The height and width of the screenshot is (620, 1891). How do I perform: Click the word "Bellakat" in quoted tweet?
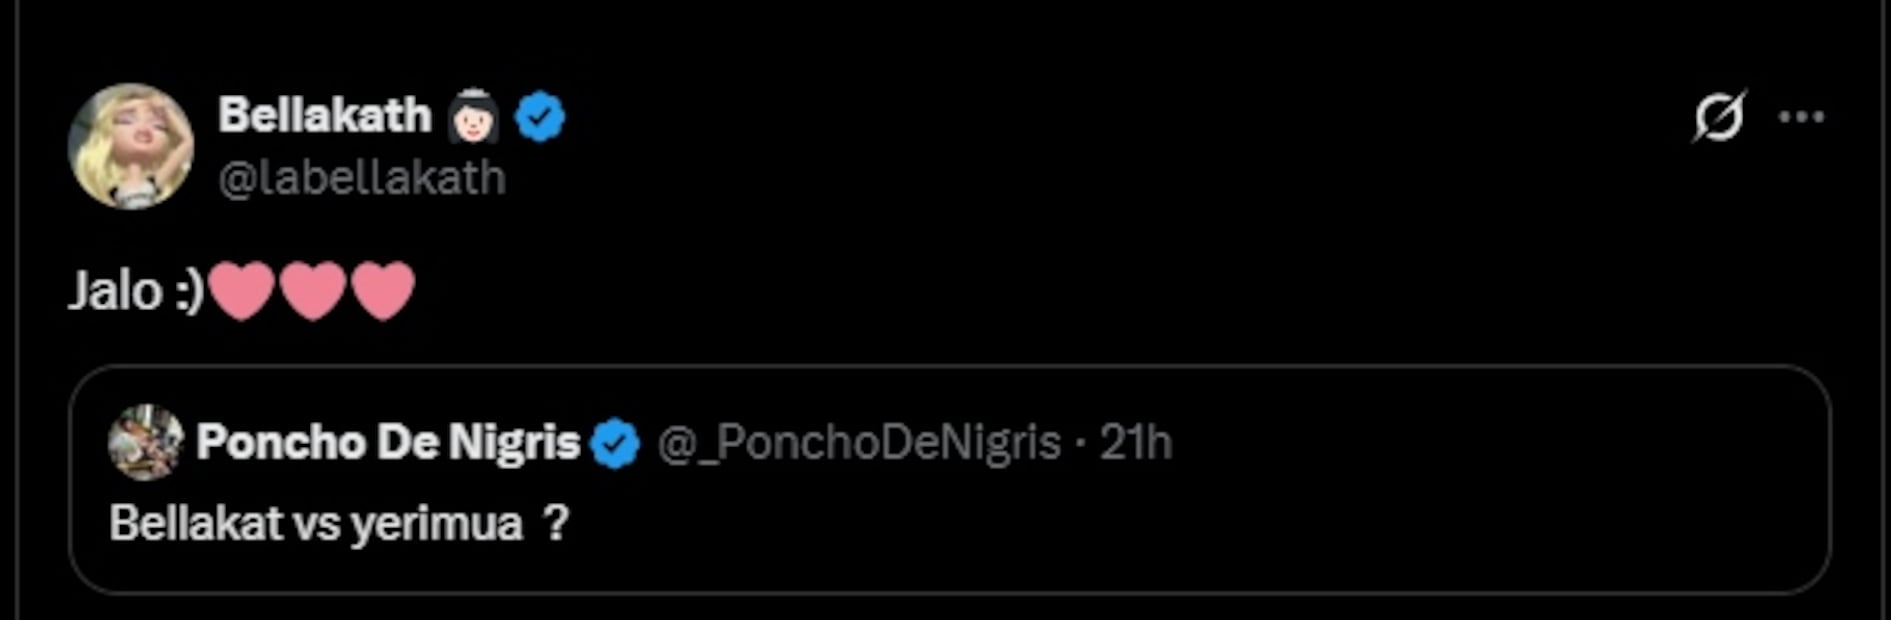coord(196,523)
